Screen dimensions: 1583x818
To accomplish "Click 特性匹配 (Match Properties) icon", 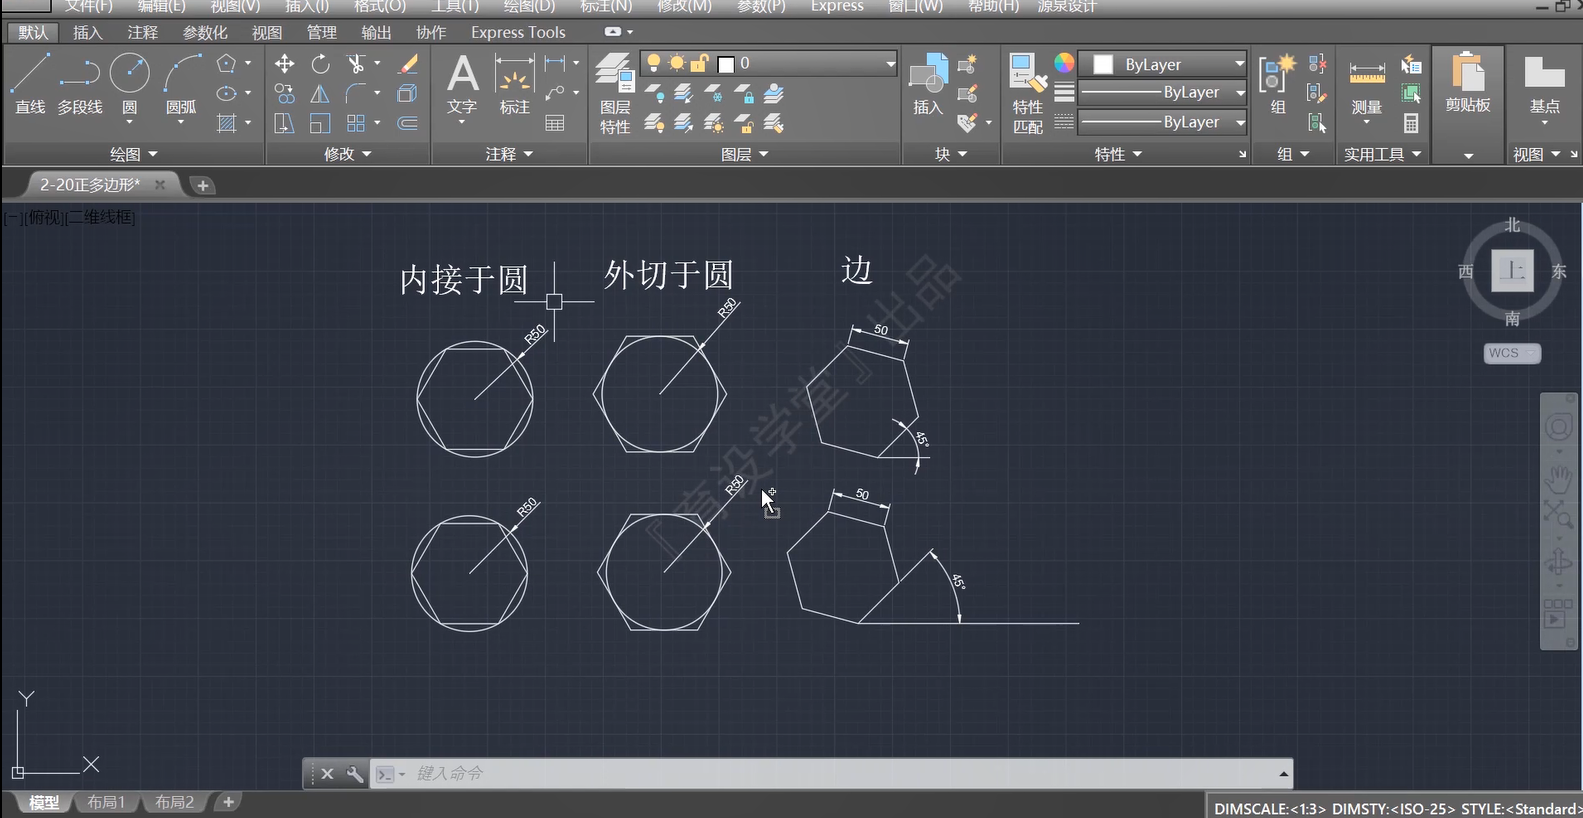I will click(x=1028, y=94).
